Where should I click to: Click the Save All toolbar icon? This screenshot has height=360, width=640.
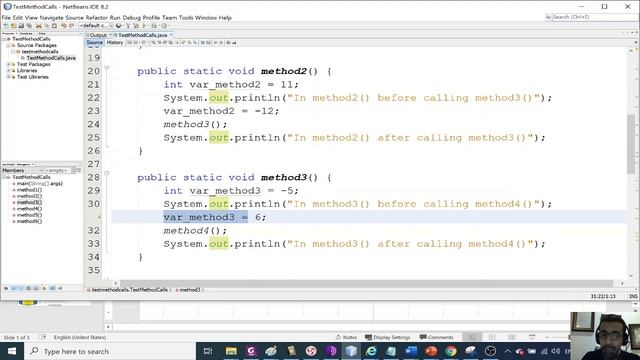click(x=29, y=26)
